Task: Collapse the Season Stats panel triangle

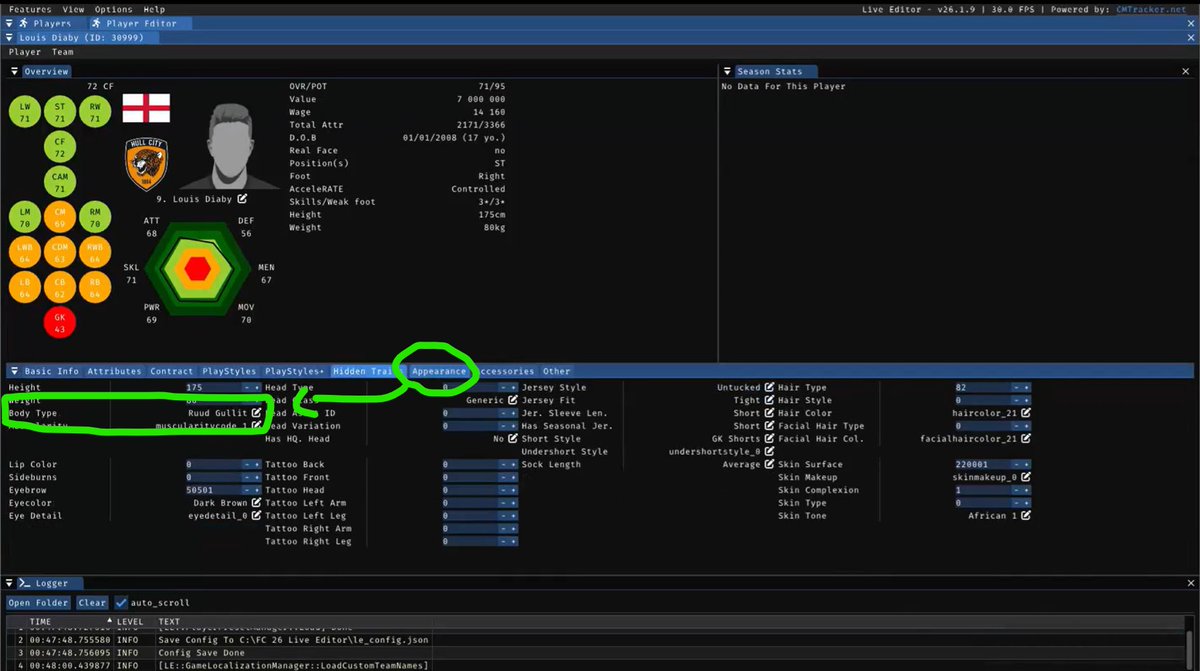Action: pyautogui.click(x=727, y=72)
